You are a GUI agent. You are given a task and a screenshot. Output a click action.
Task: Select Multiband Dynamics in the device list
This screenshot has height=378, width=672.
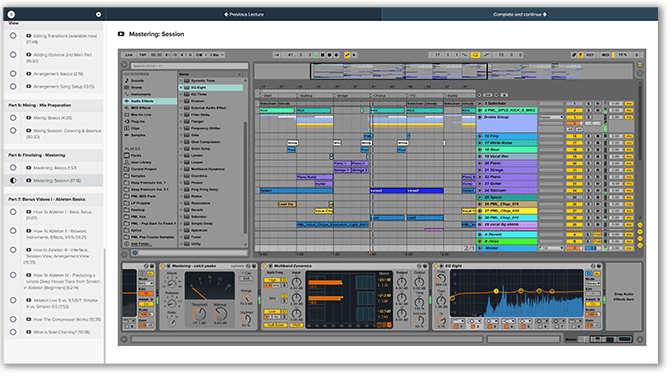click(x=208, y=169)
